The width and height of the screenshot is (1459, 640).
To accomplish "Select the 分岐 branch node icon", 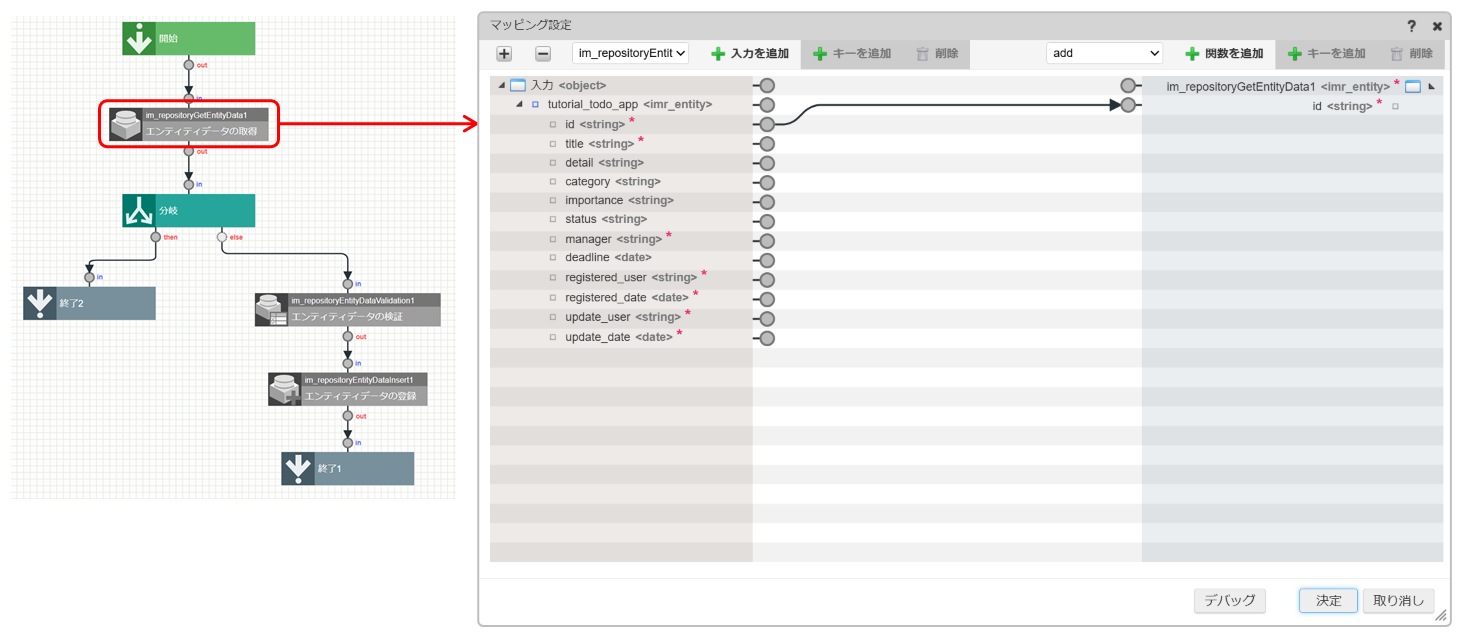I will point(139,211).
